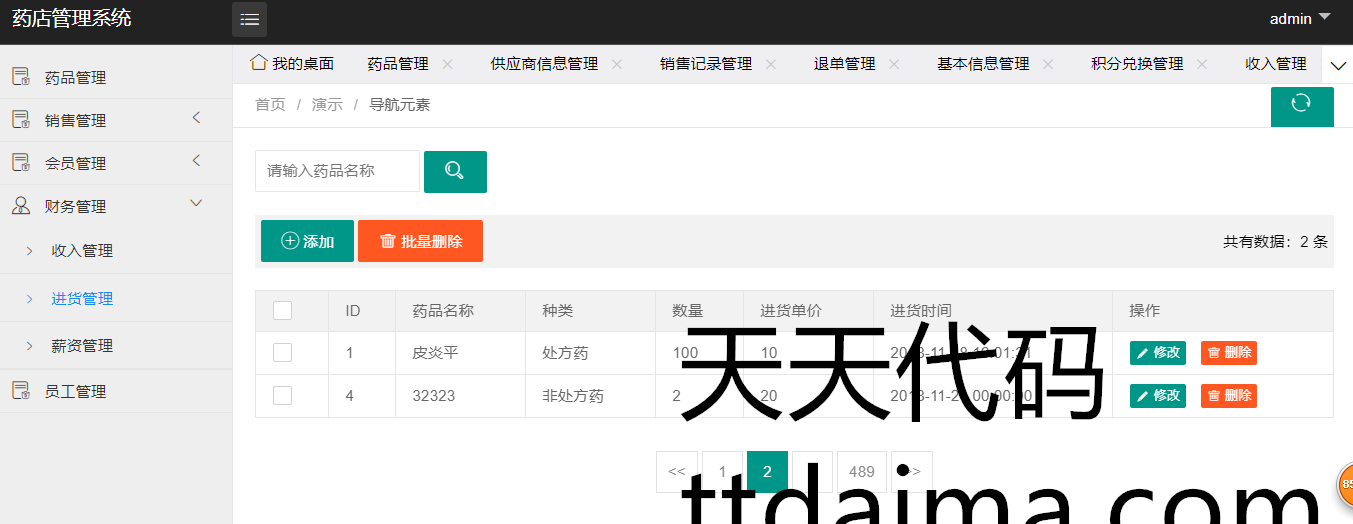Image resolution: width=1353 pixels, height=524 pixels.
Task: Select 薪资管理 in the sidebar
Action: pyautogui.click(x=82, y=346)
